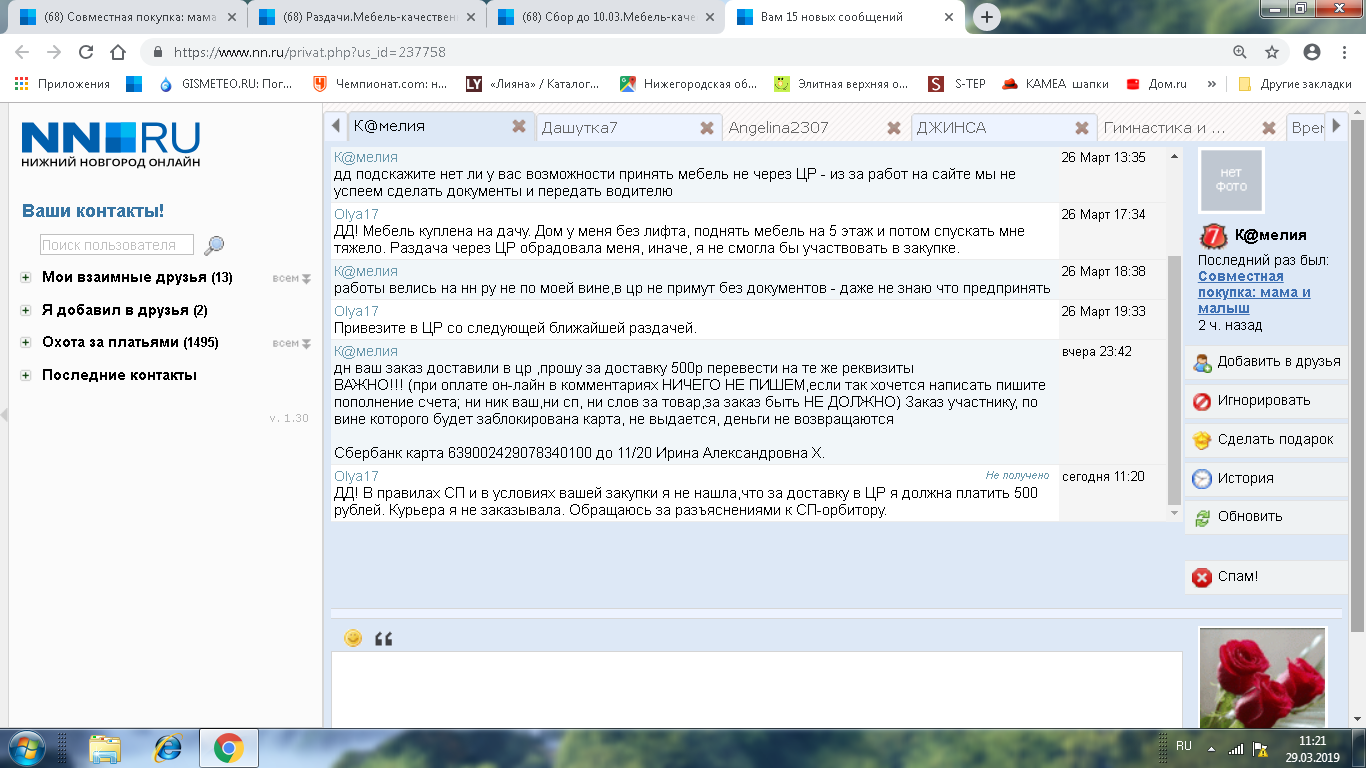Show hidden system tray icons

(1211, 747)
